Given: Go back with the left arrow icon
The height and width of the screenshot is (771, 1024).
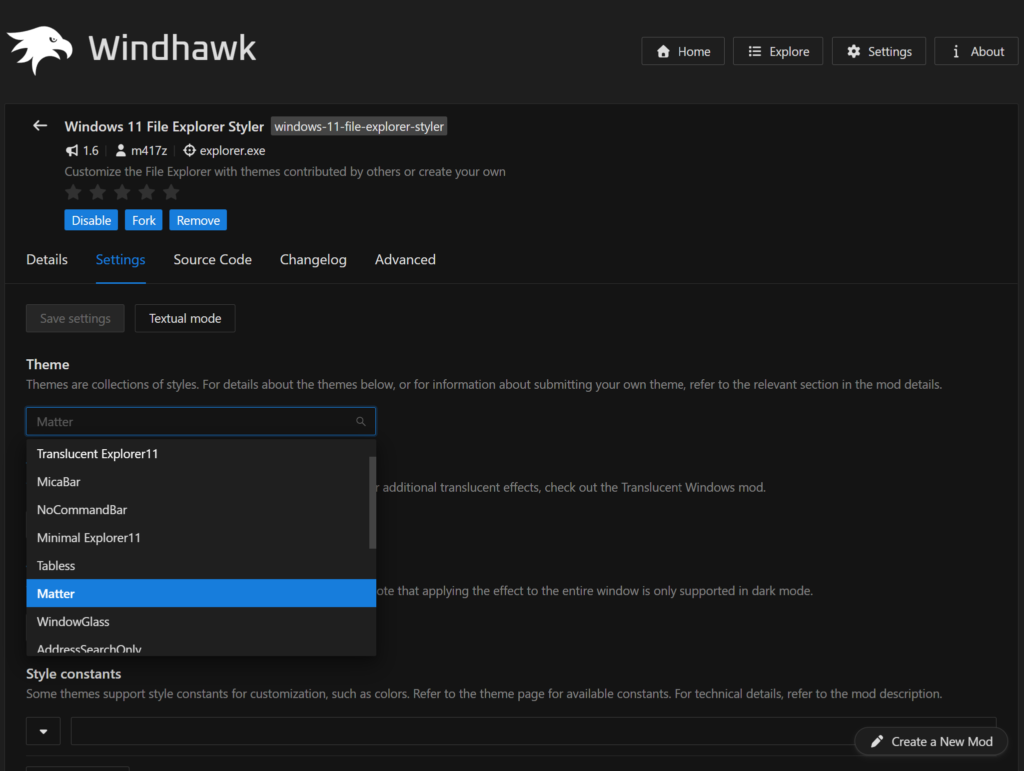Looking at the screenshot, I should pos(40,125).
